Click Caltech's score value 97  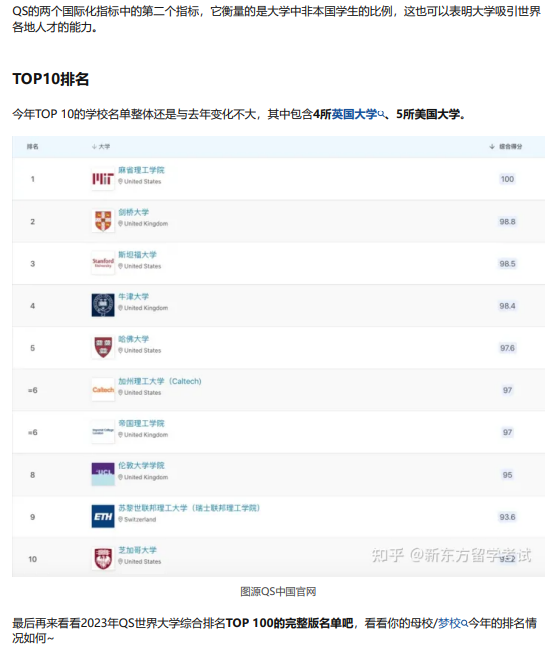(507, 390)
